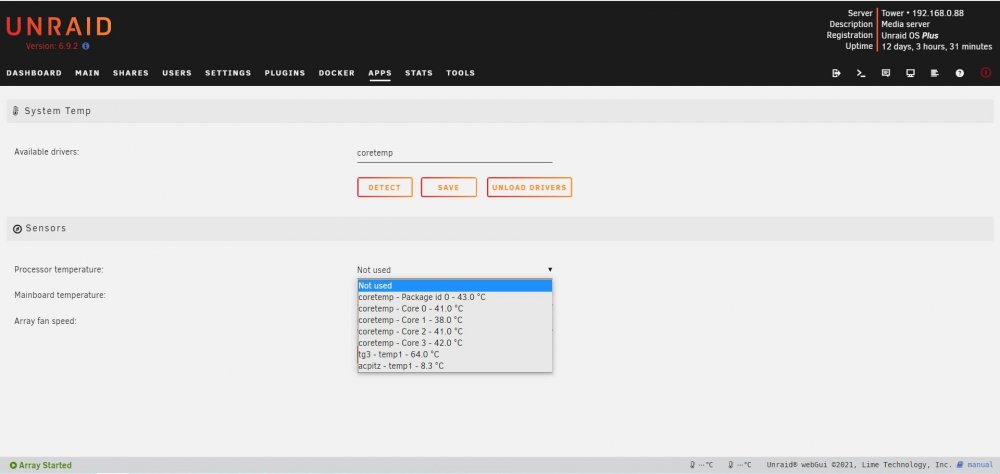Click the info icon beside version 6.9.2
This screenshot has width=1000, height=474.
pyautogui.click(x=86, y=47)
